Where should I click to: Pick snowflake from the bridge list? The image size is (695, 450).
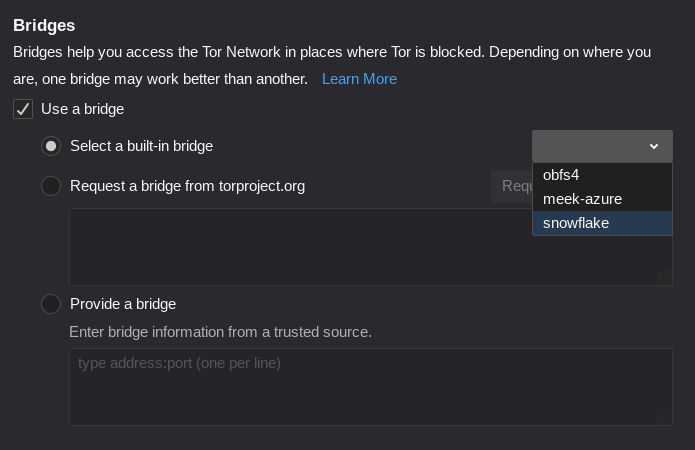(x=602, y=223)
